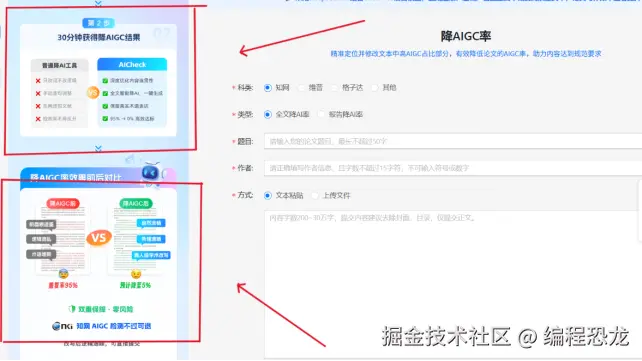This screenshot has width=642, height=361.
Task: Choose 上传文件 as the method
Action: [x=315, y=196]
